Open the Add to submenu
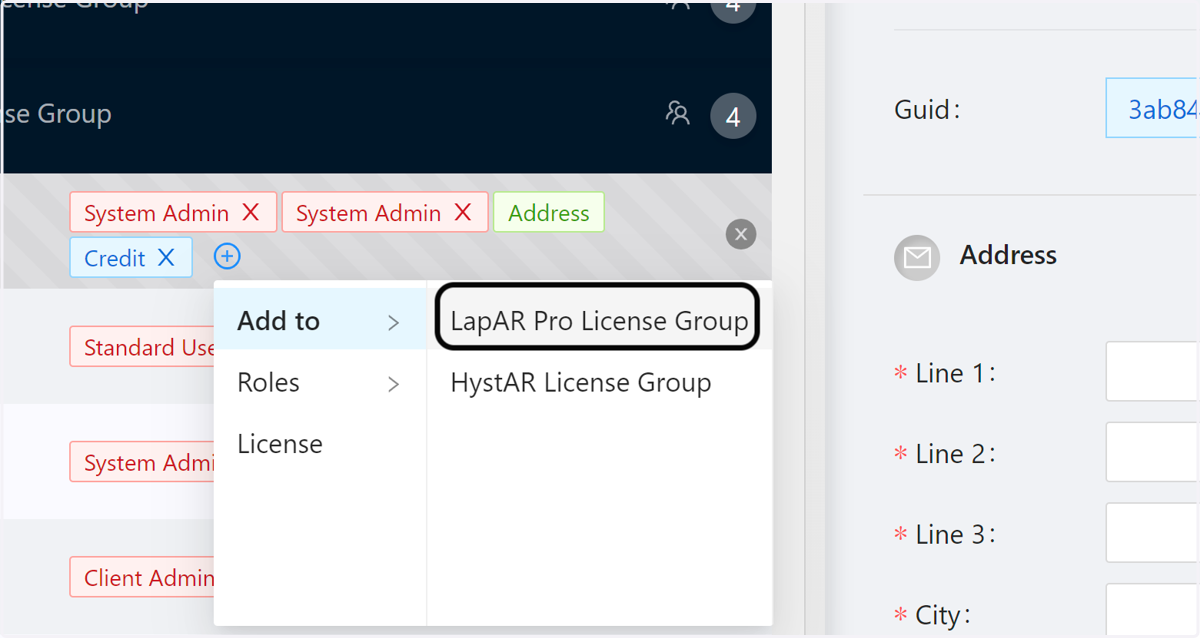 tap(320, 321)
